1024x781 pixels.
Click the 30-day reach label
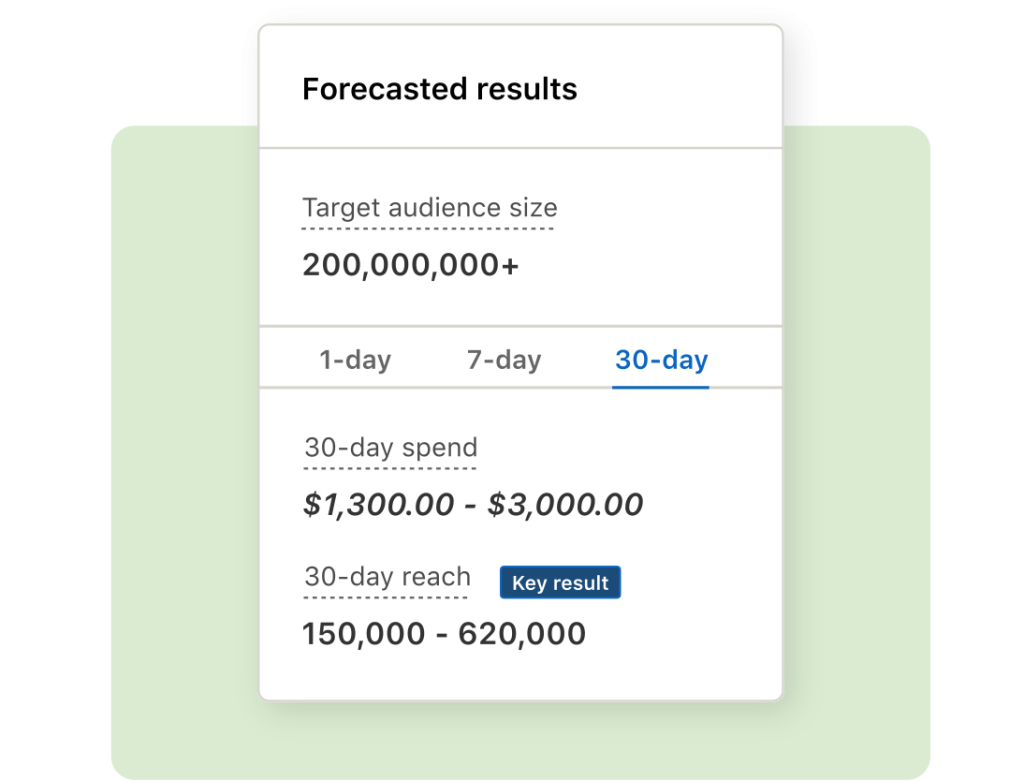pyautogui.click(x=387, y=577)
